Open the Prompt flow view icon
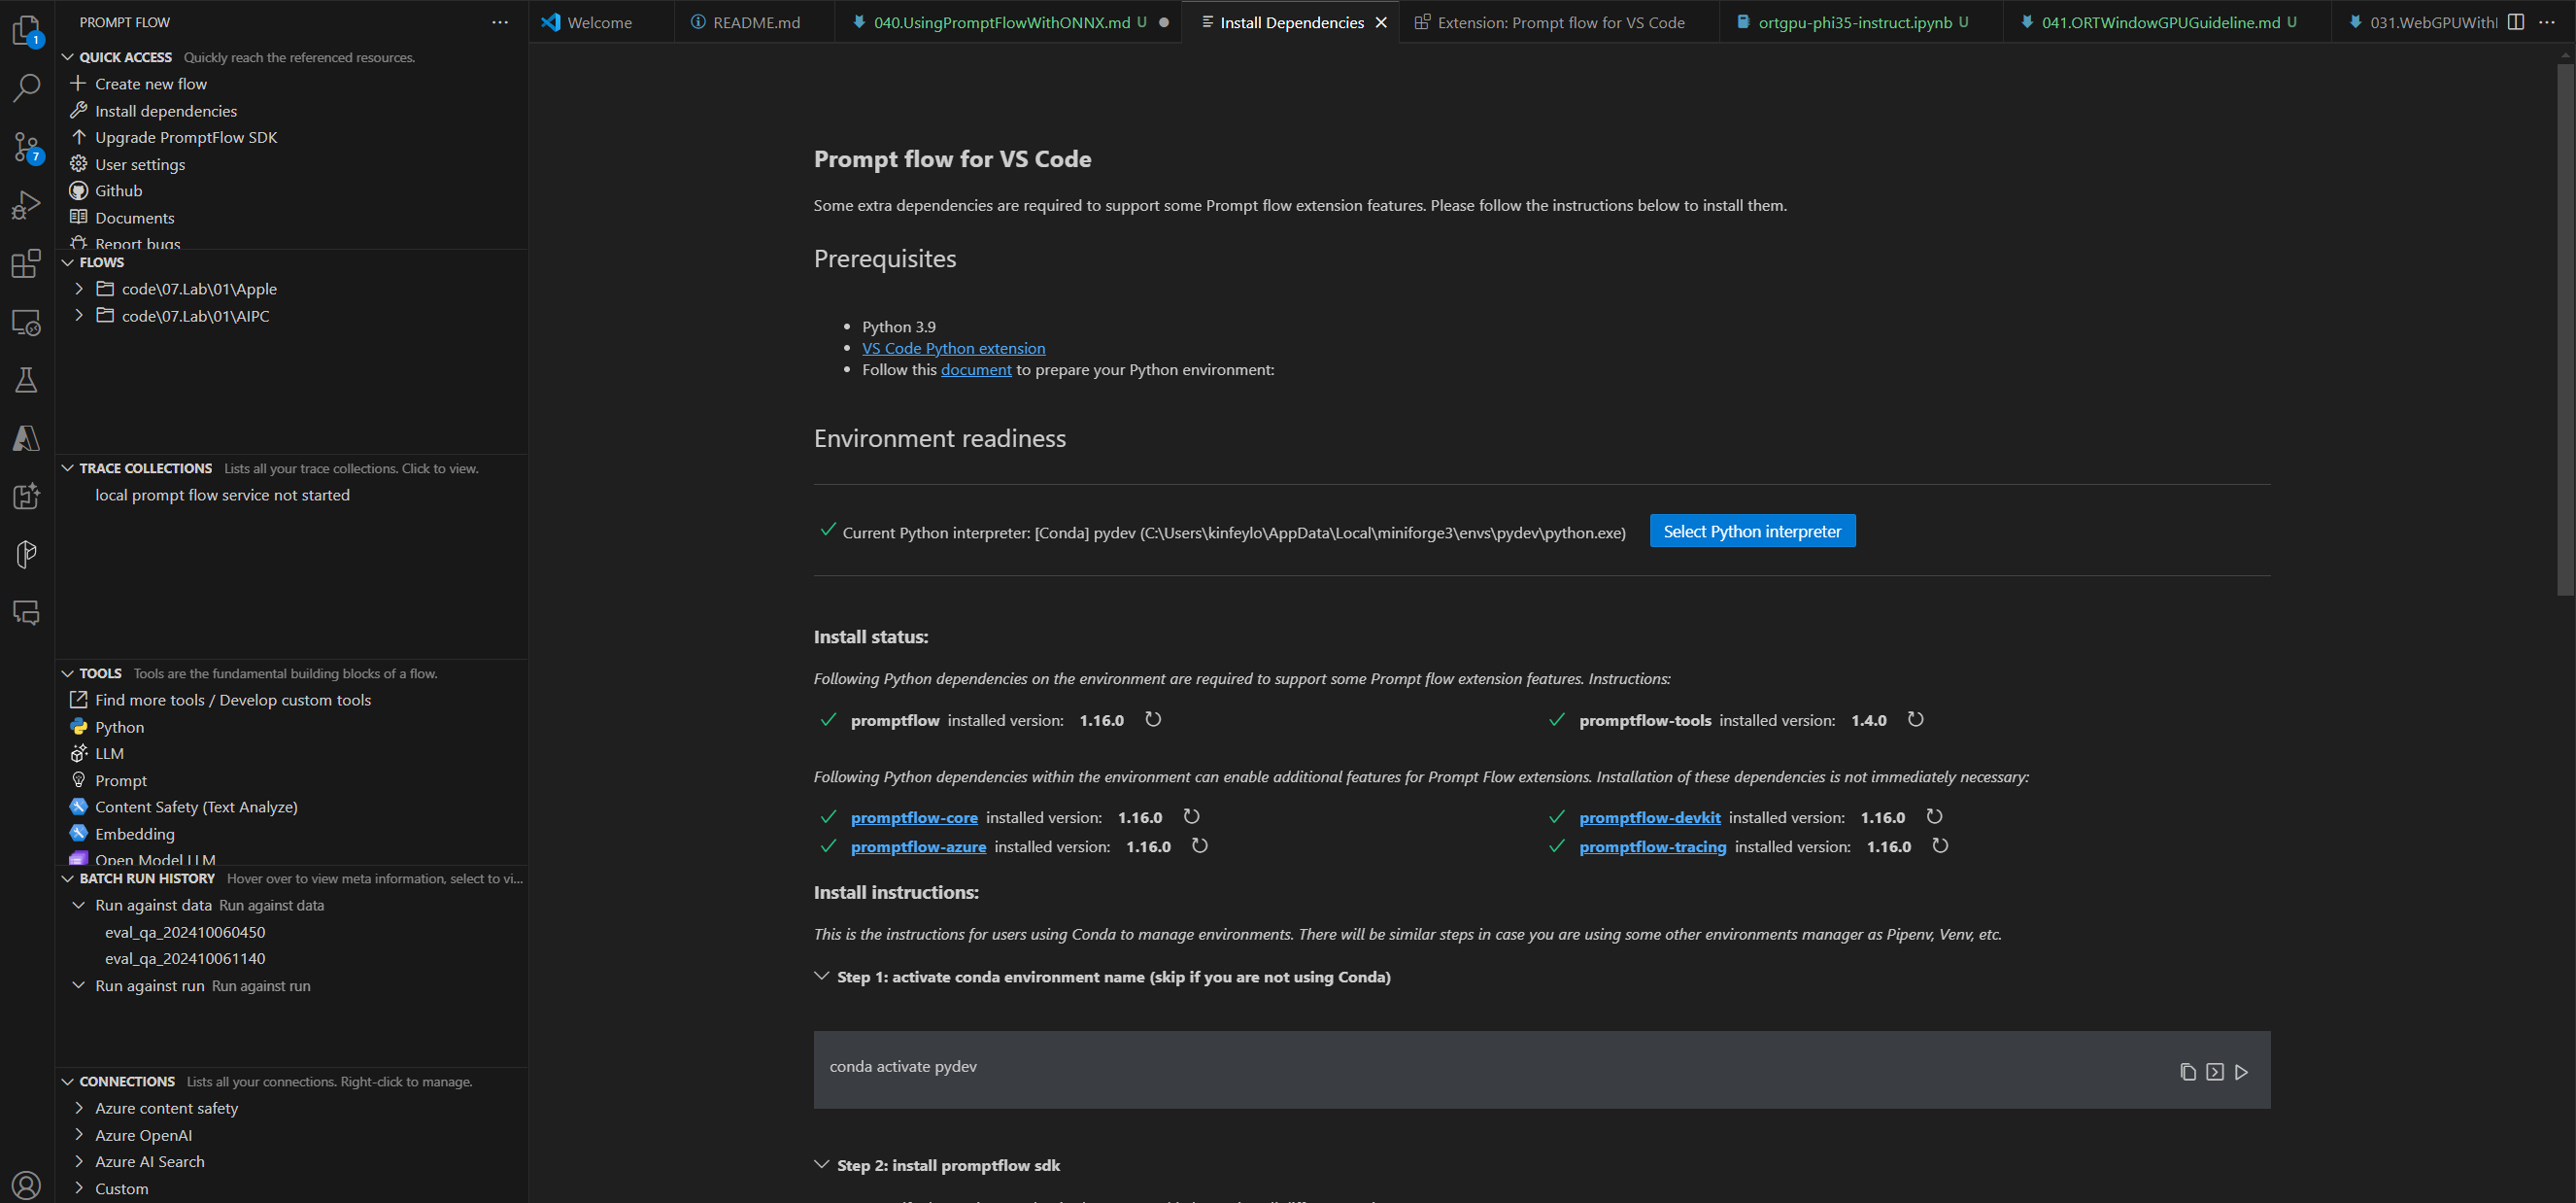Viewport: 2576px width, 1203px height. pyautogui.click(x=26, y=553)
